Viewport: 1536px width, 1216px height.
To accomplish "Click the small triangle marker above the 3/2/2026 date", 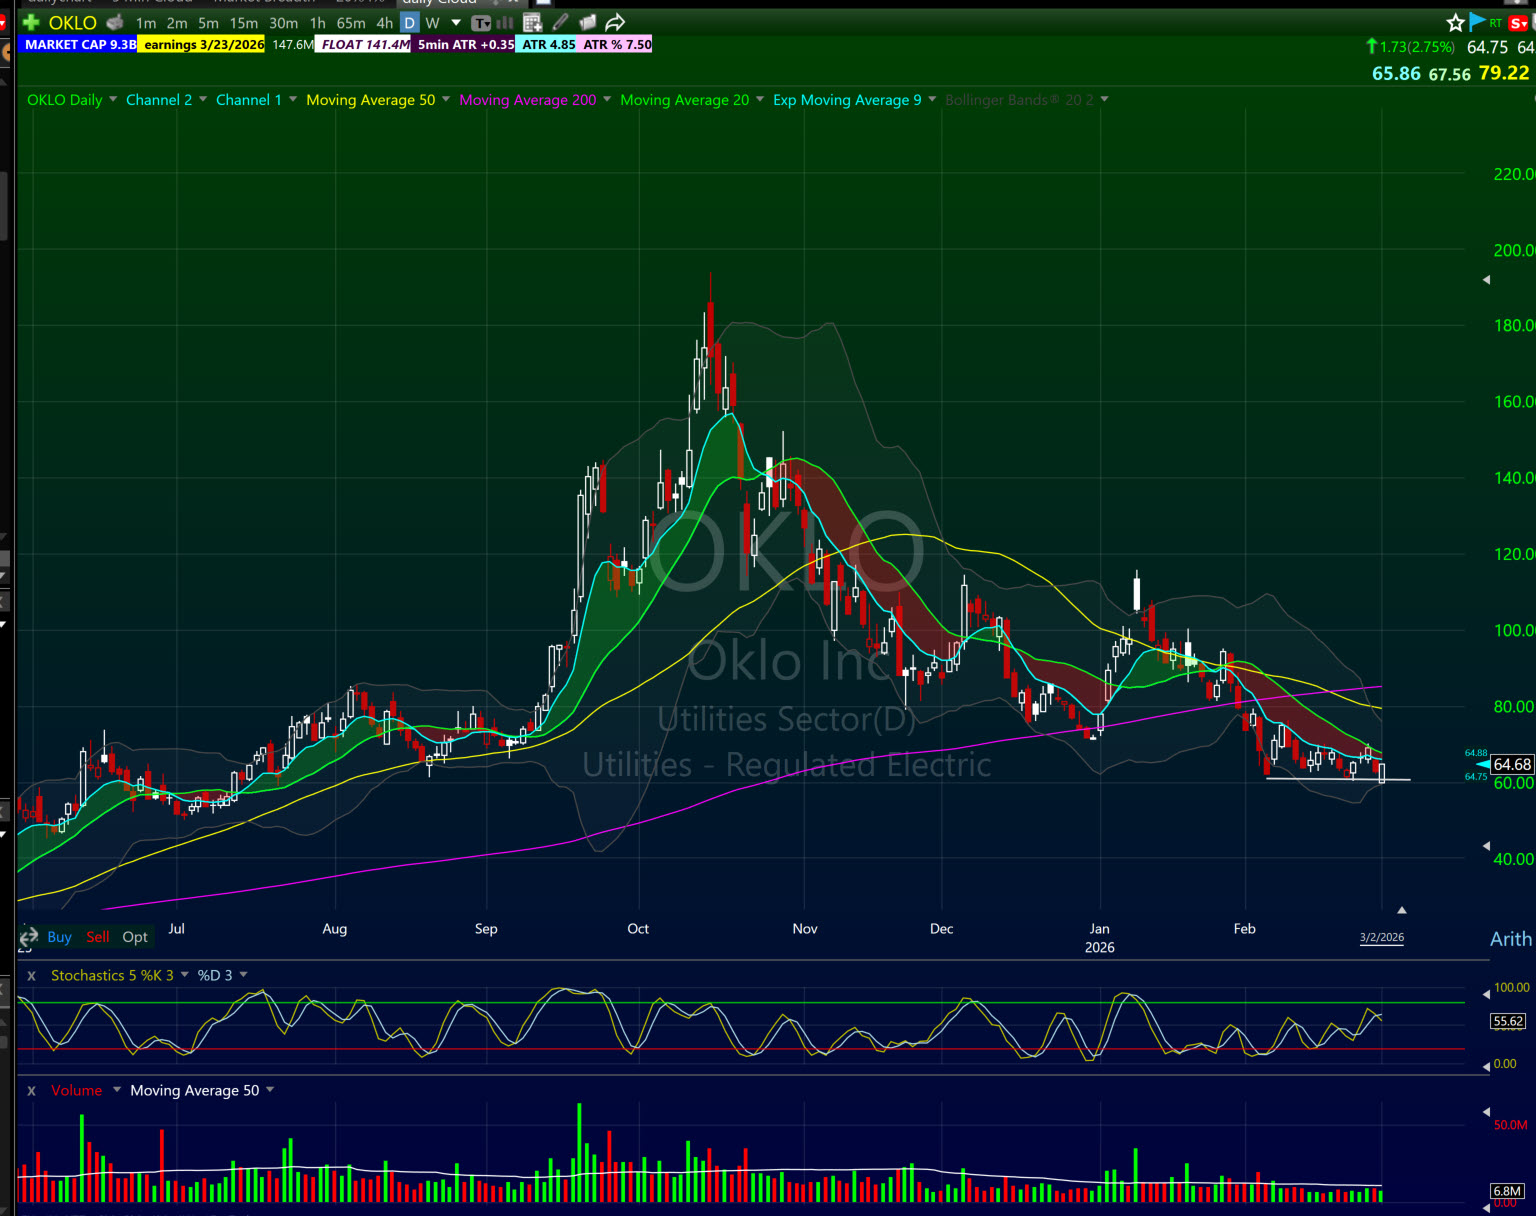I will 1402,910.
